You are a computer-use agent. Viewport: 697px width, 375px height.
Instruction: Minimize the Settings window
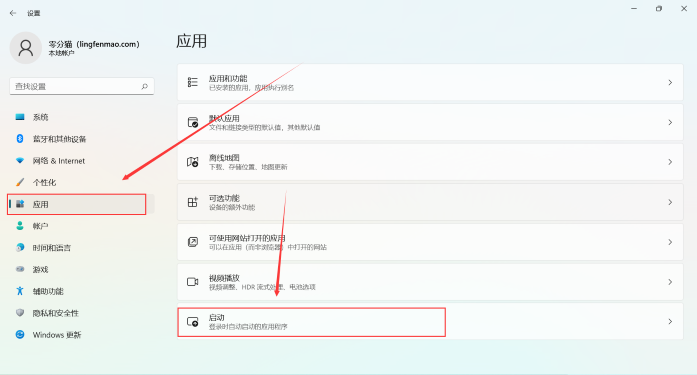point(634,8)
